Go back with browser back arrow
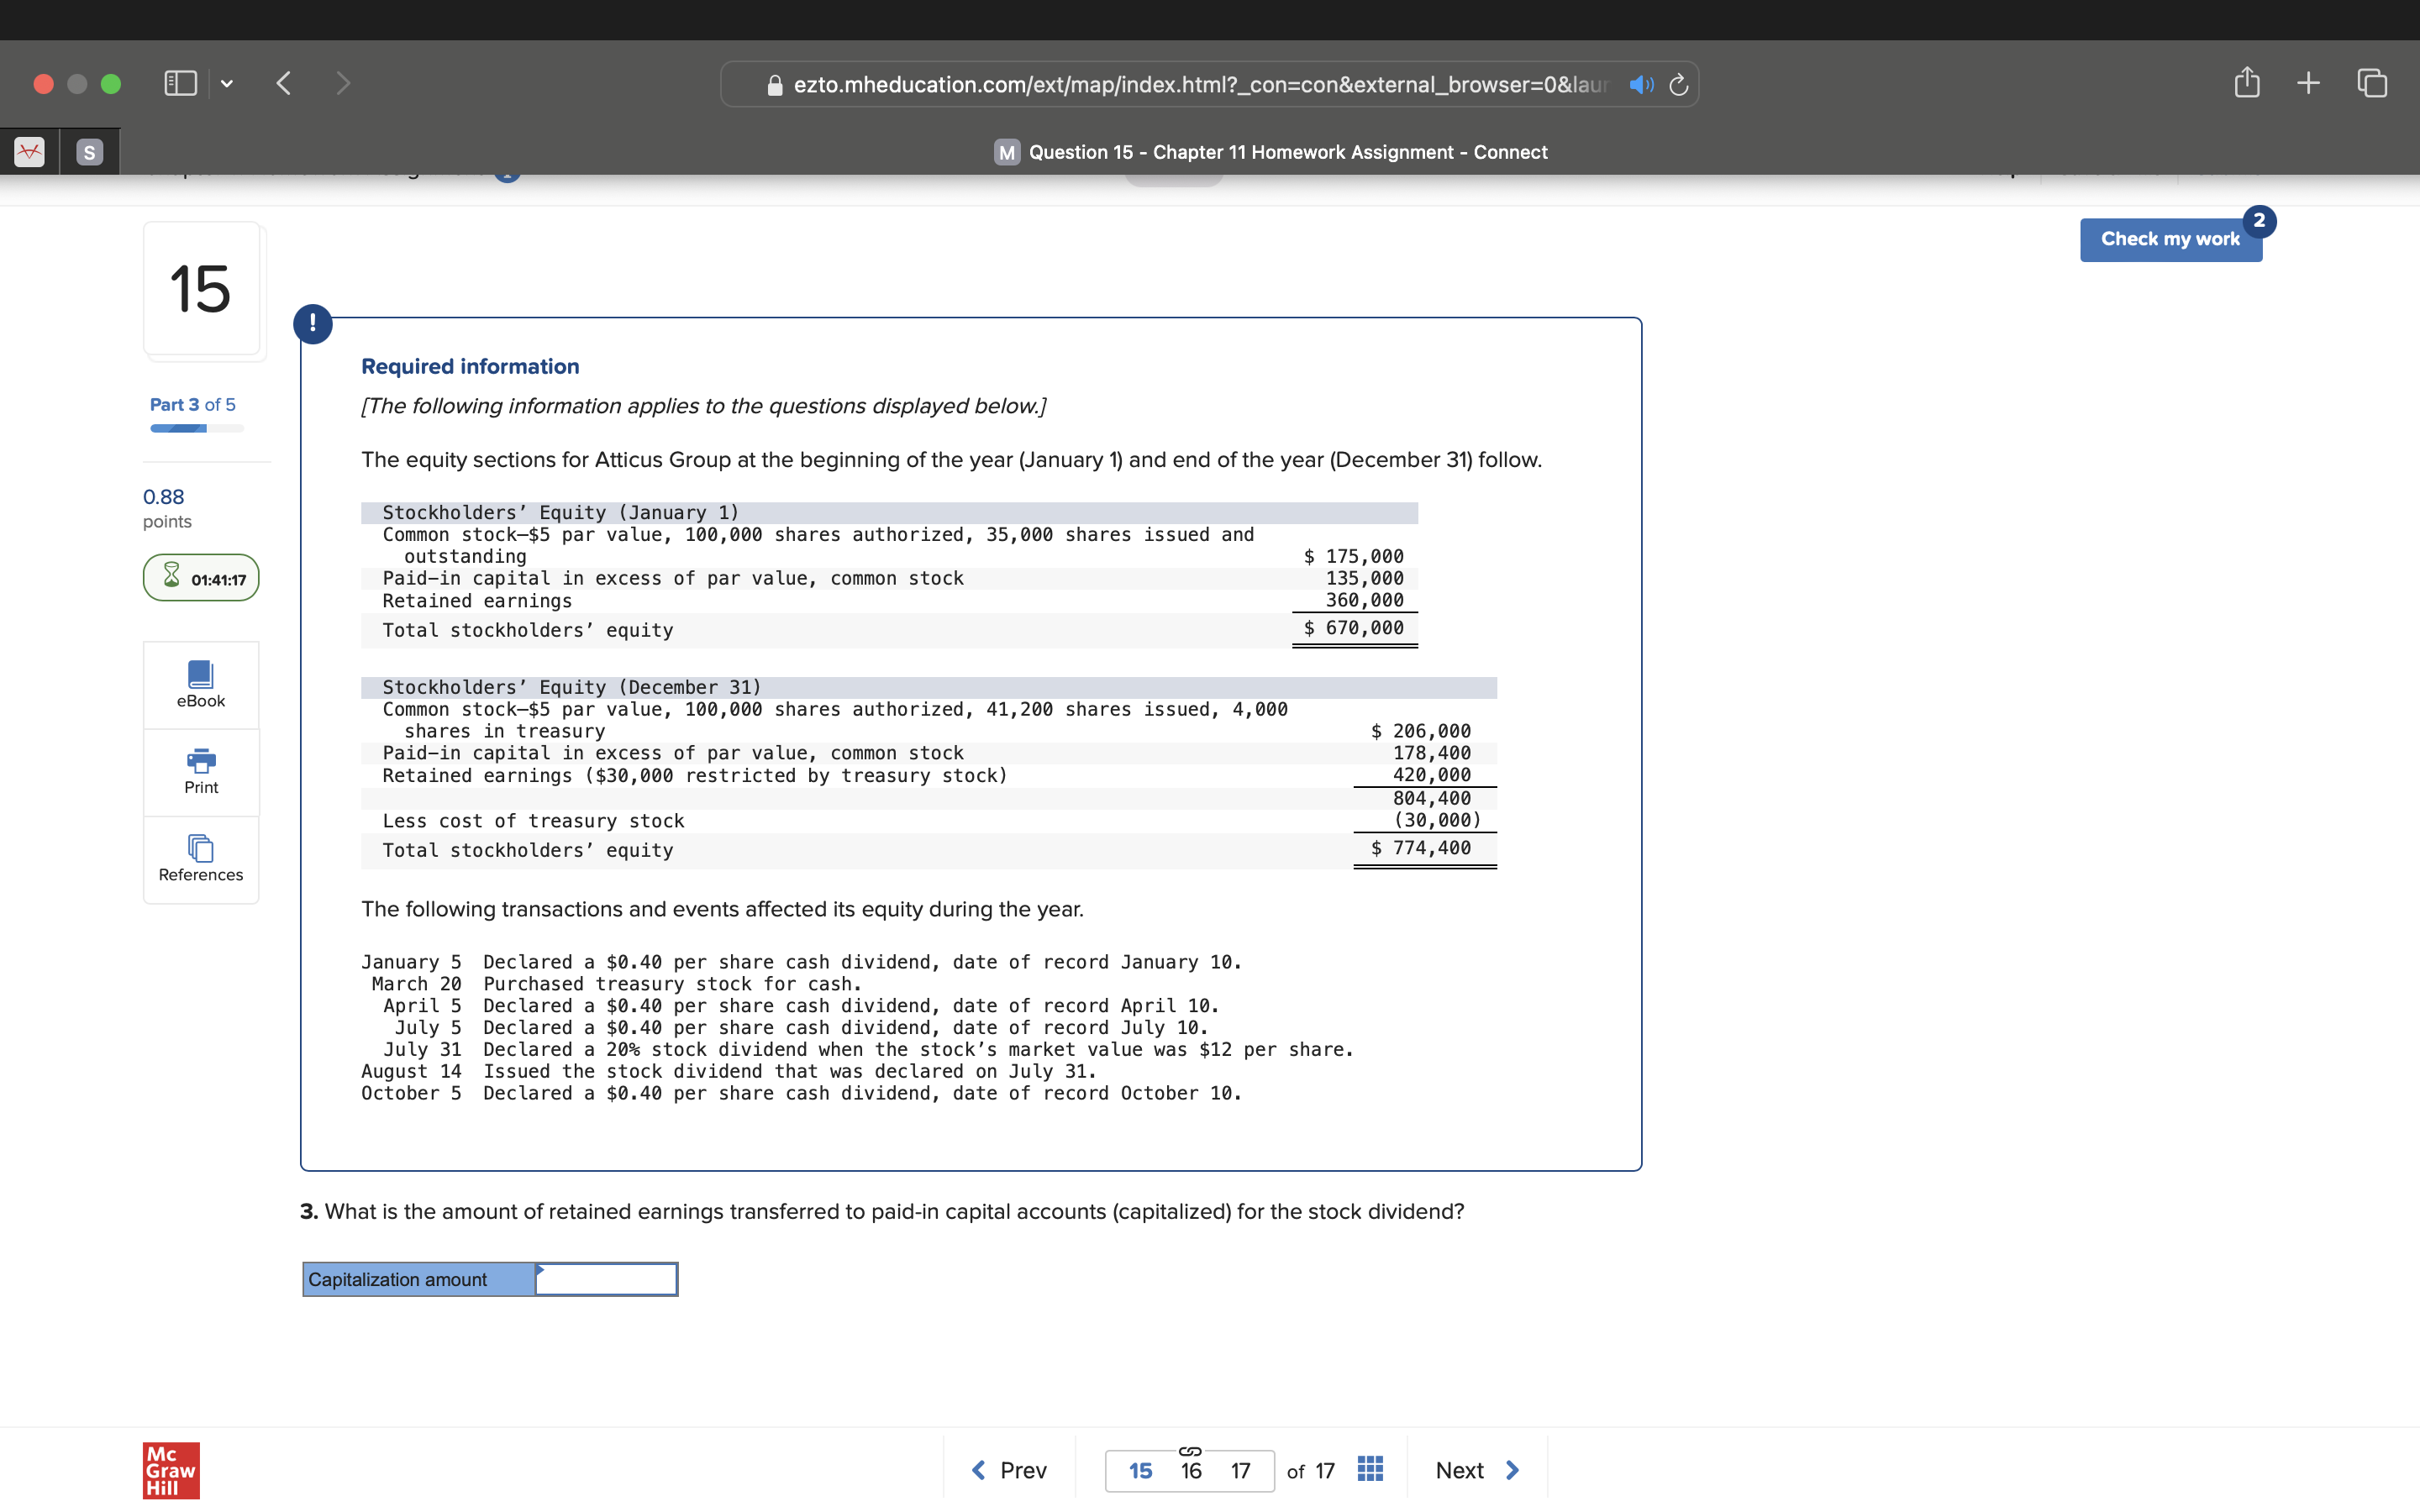 [284, 83]
